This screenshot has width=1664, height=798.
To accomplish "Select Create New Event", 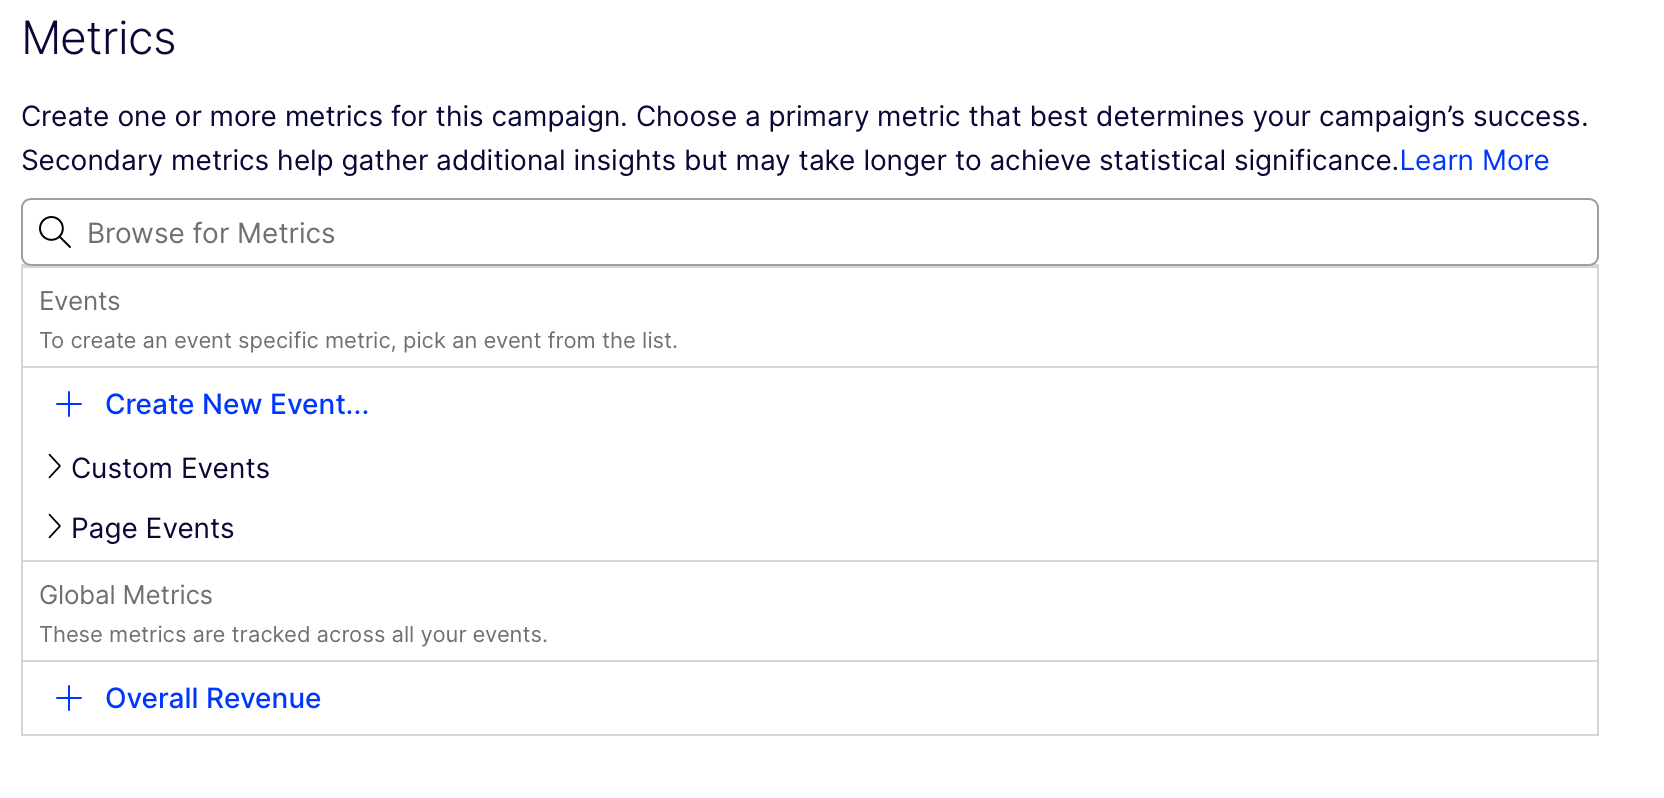I will [x=236, y=404].
